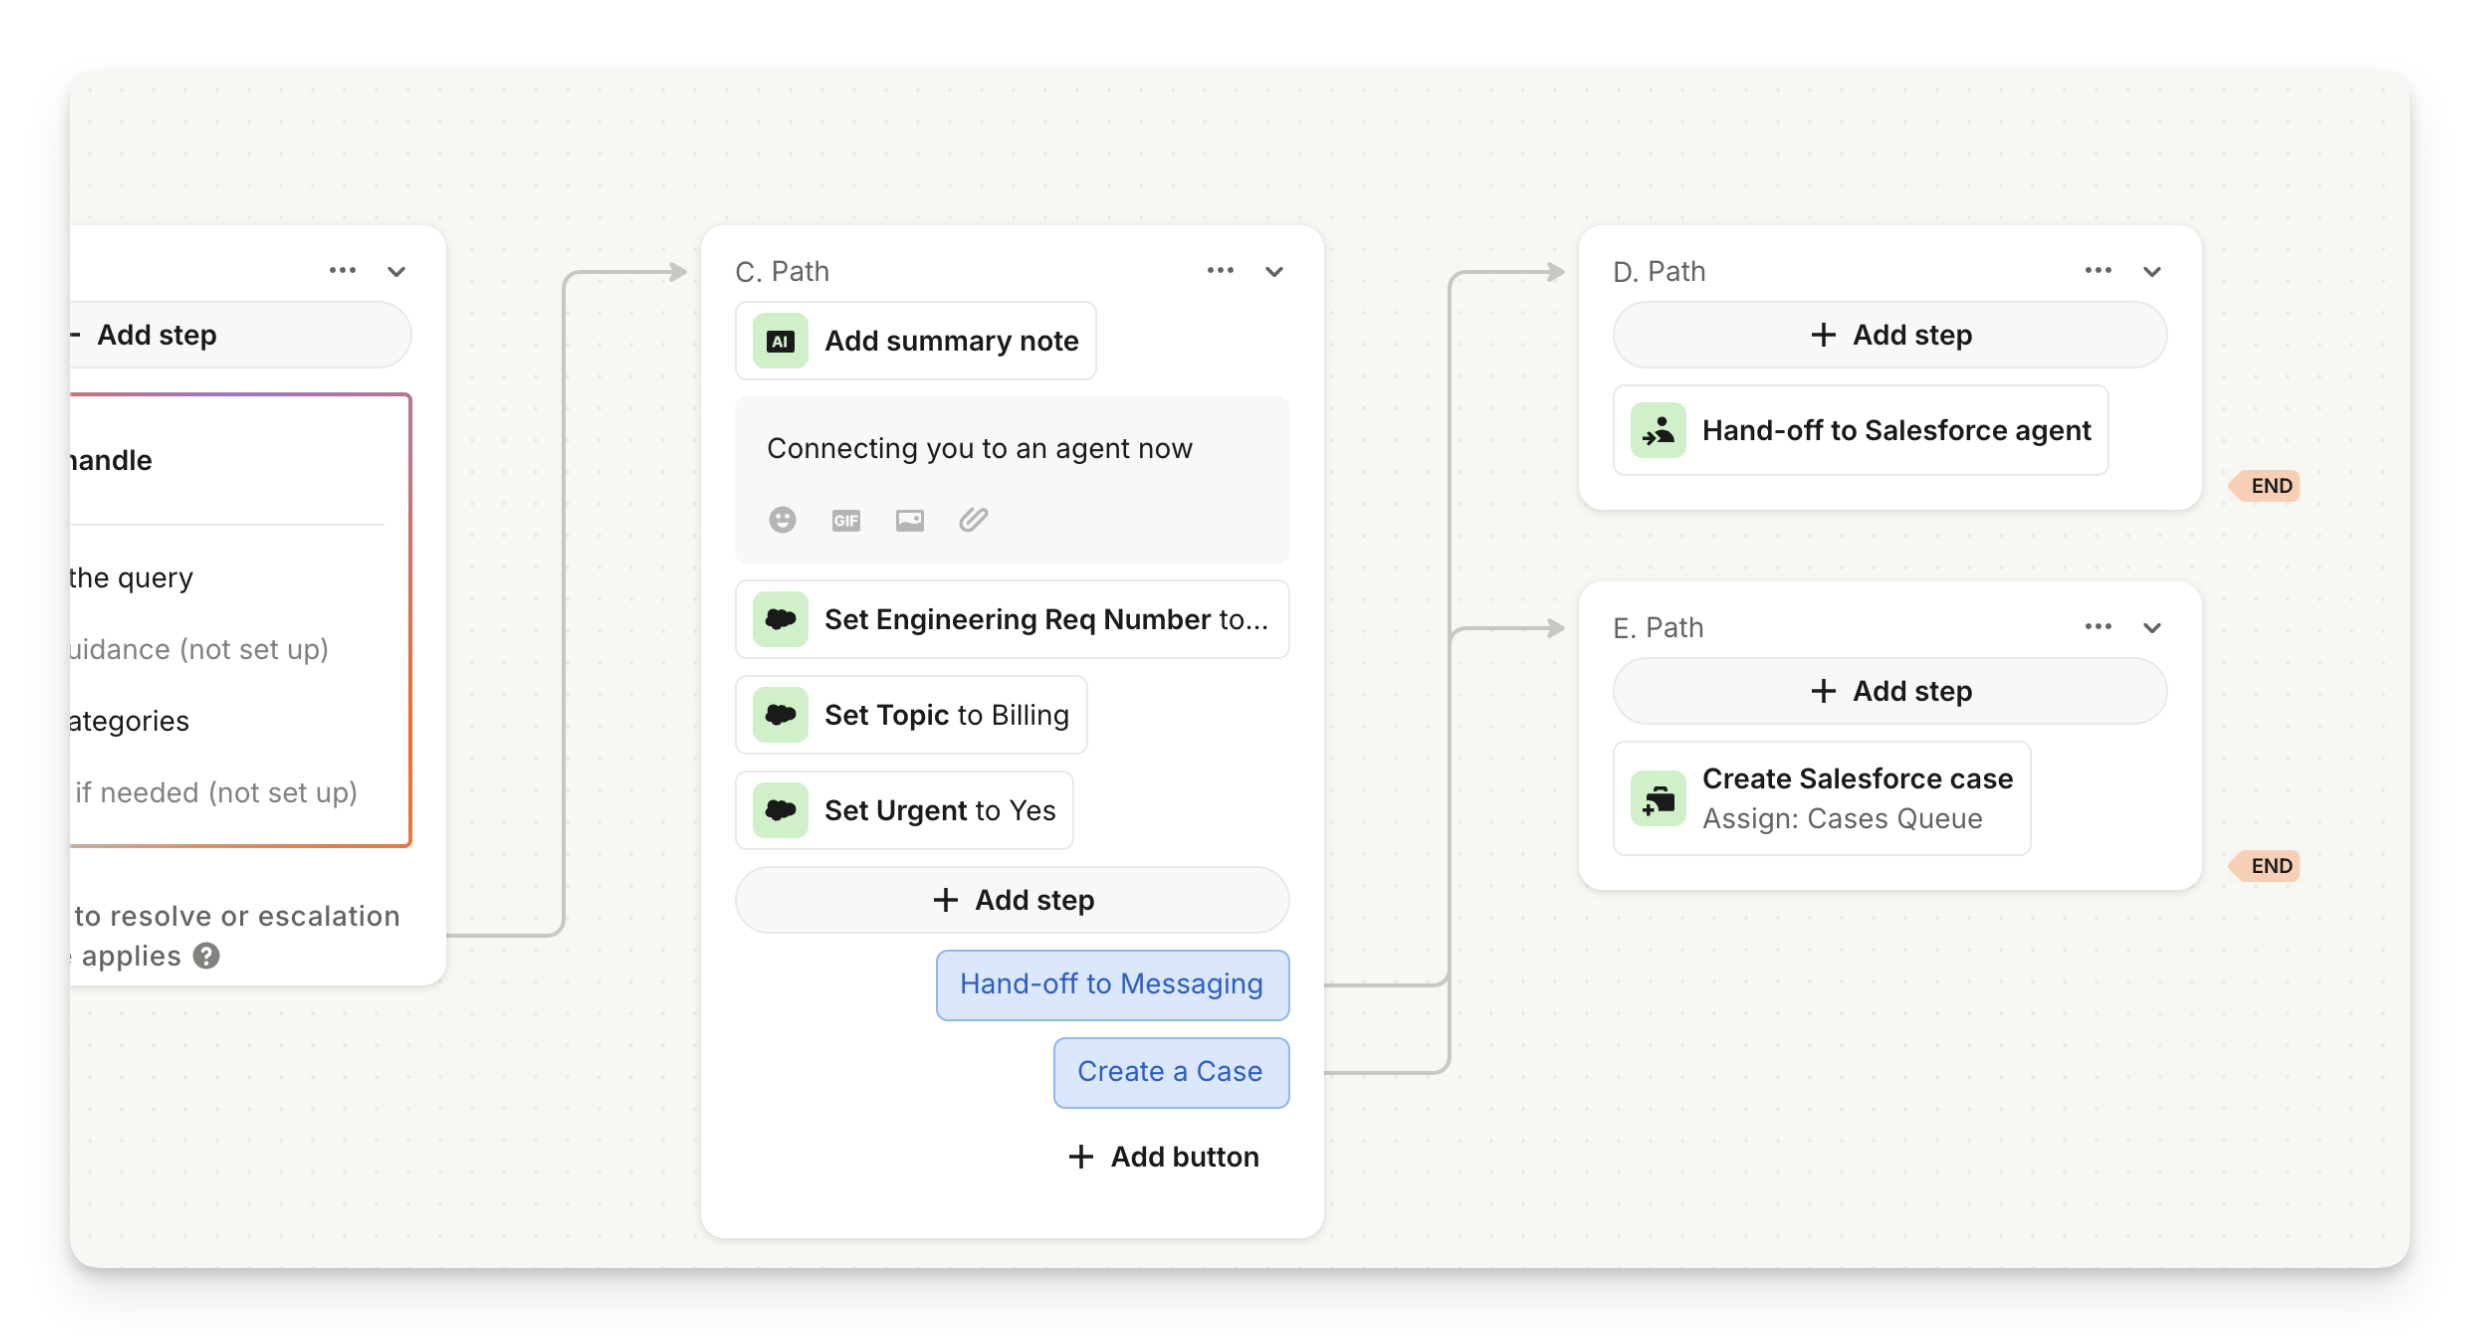
Task: Click Hand-off to Salesforce agent icon
Action: [1658, 430]
